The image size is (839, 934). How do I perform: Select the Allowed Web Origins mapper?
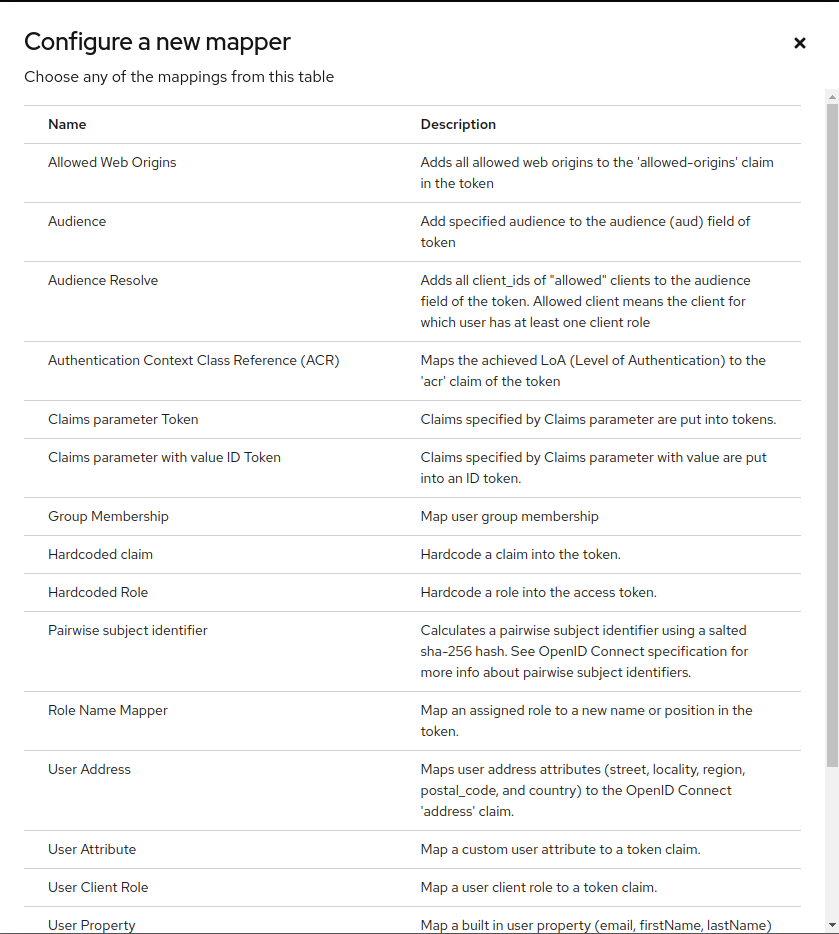tap(112, 162)
